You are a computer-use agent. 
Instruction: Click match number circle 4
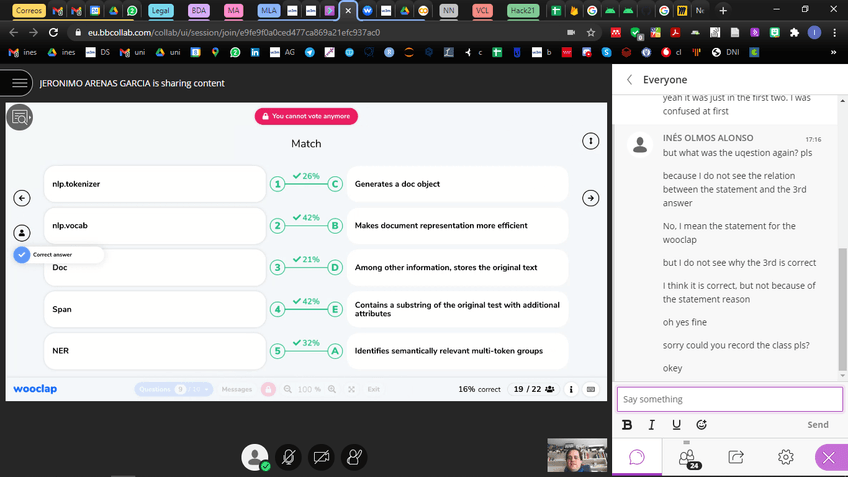(x=277, y=309)
